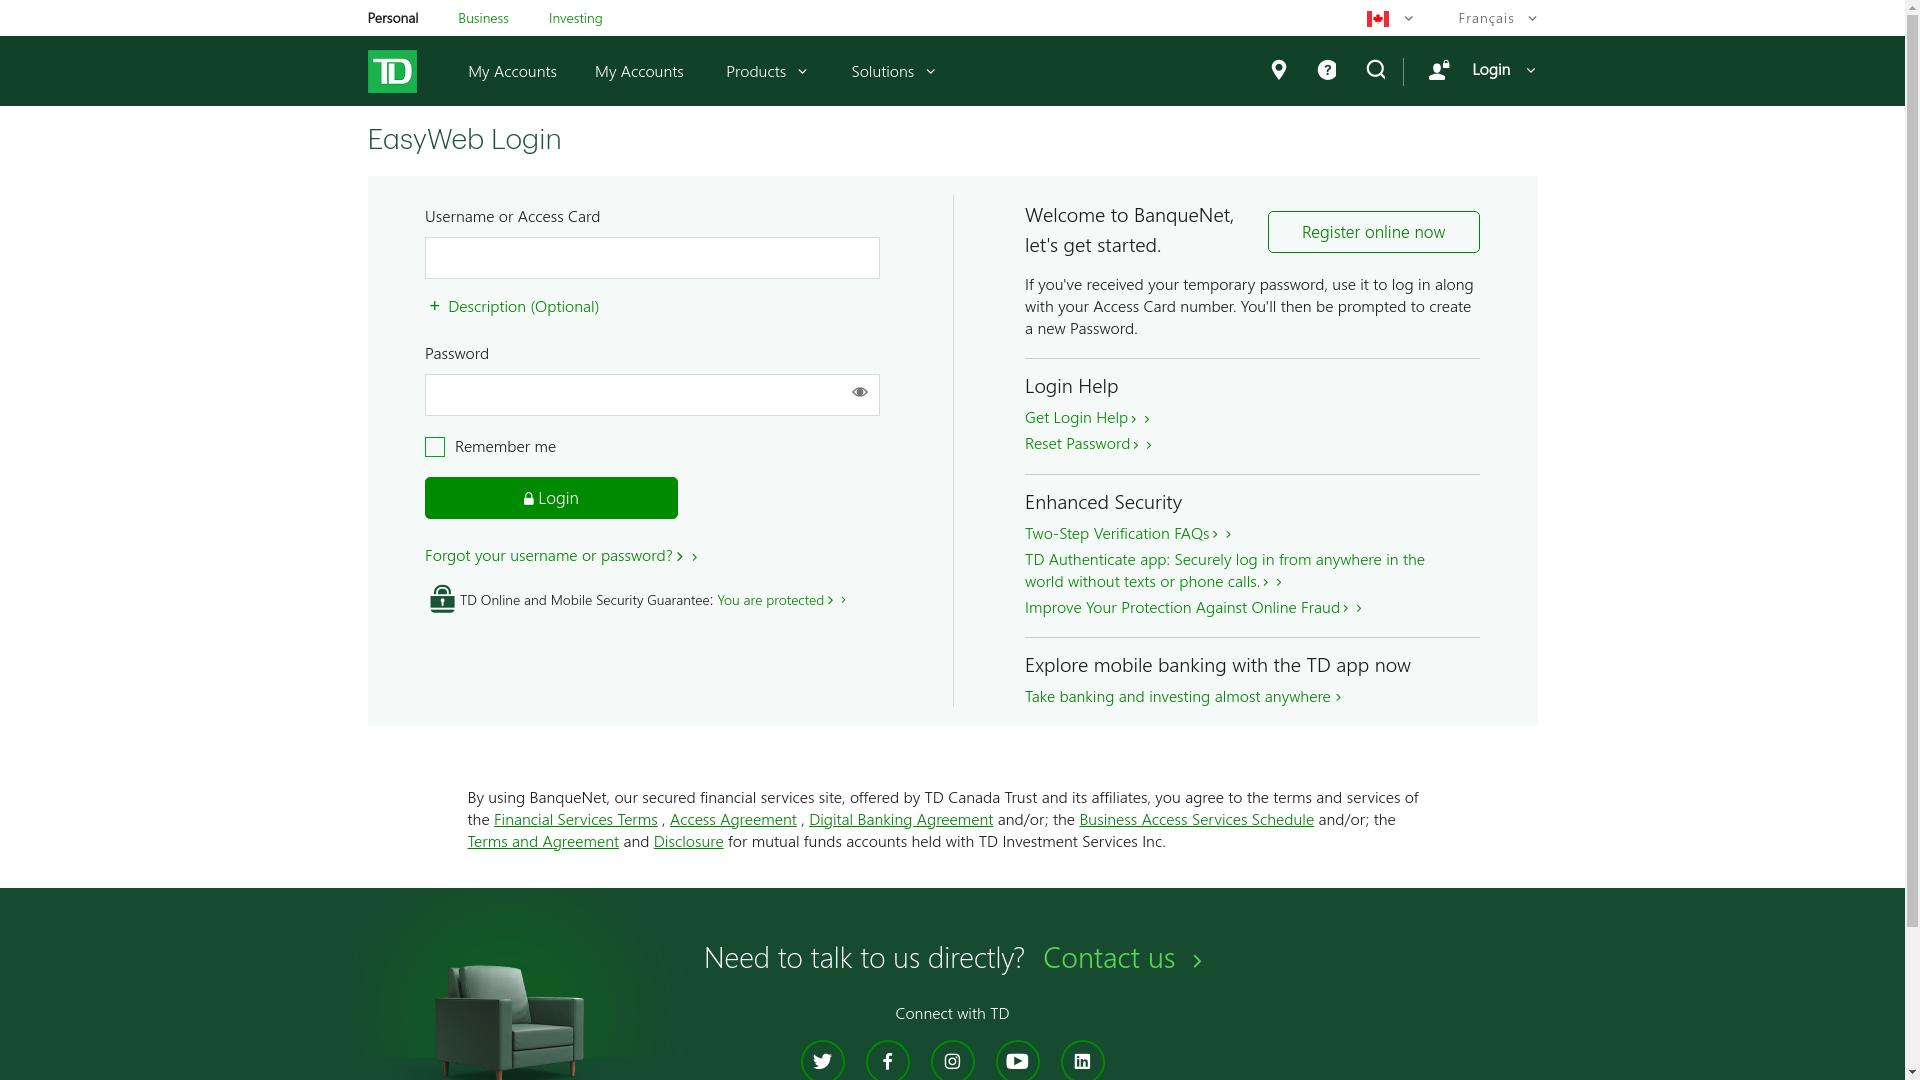This screenshot has width=1920, height=1080.
Task: Open Terms and Agreement link
Action: click(543, 841)
